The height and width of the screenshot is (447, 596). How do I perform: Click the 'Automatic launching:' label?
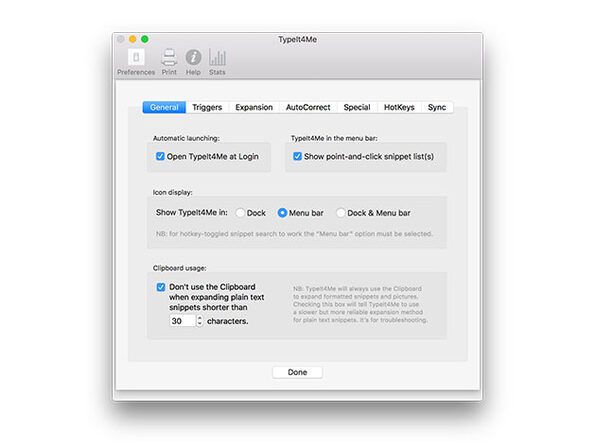(186, 138)
